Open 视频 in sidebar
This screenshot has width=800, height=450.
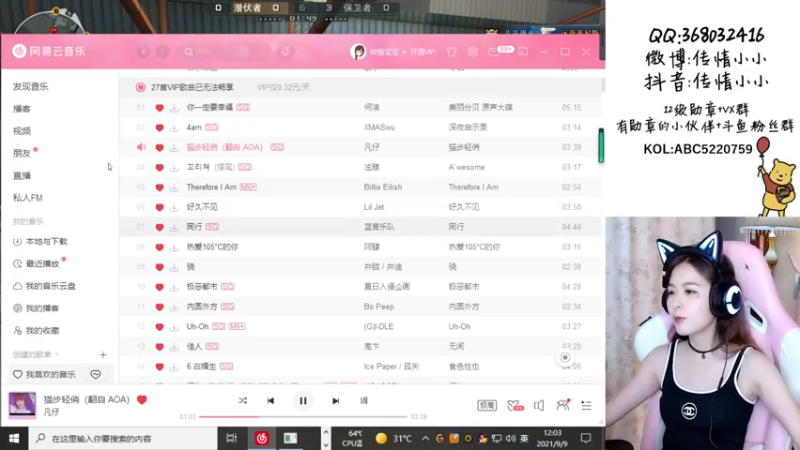[x=22, y=131]
